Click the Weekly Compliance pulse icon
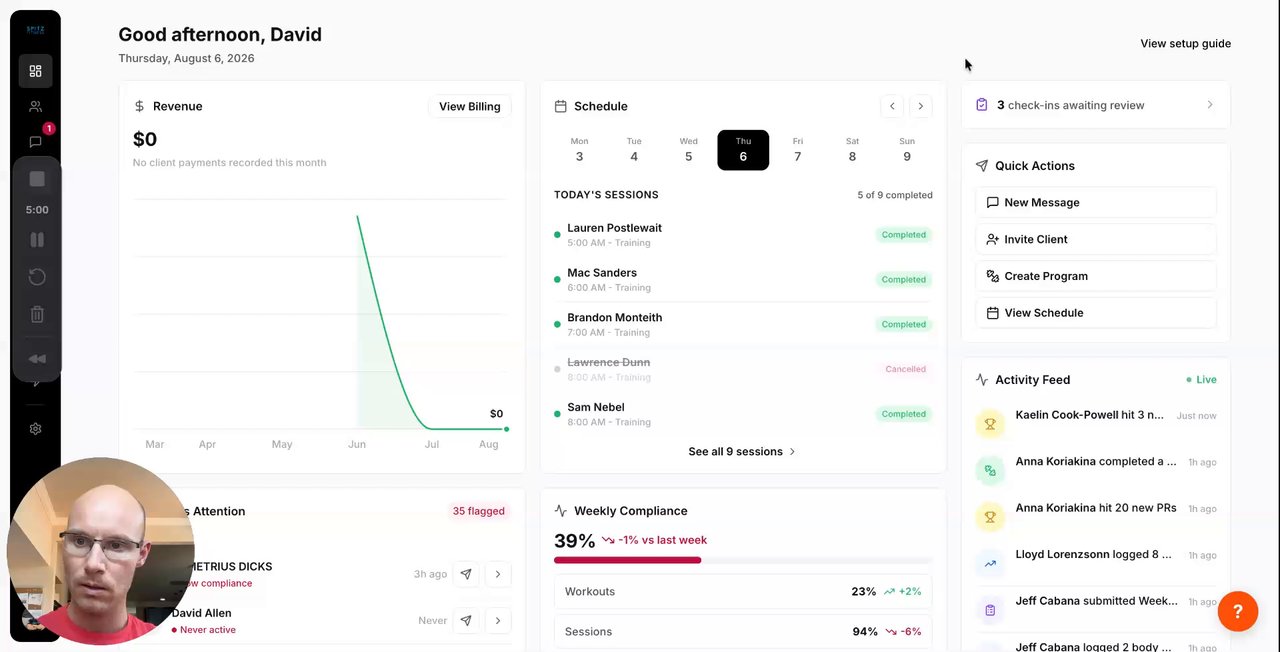This screenshot has height=652, width=1280. coord(561,511)
